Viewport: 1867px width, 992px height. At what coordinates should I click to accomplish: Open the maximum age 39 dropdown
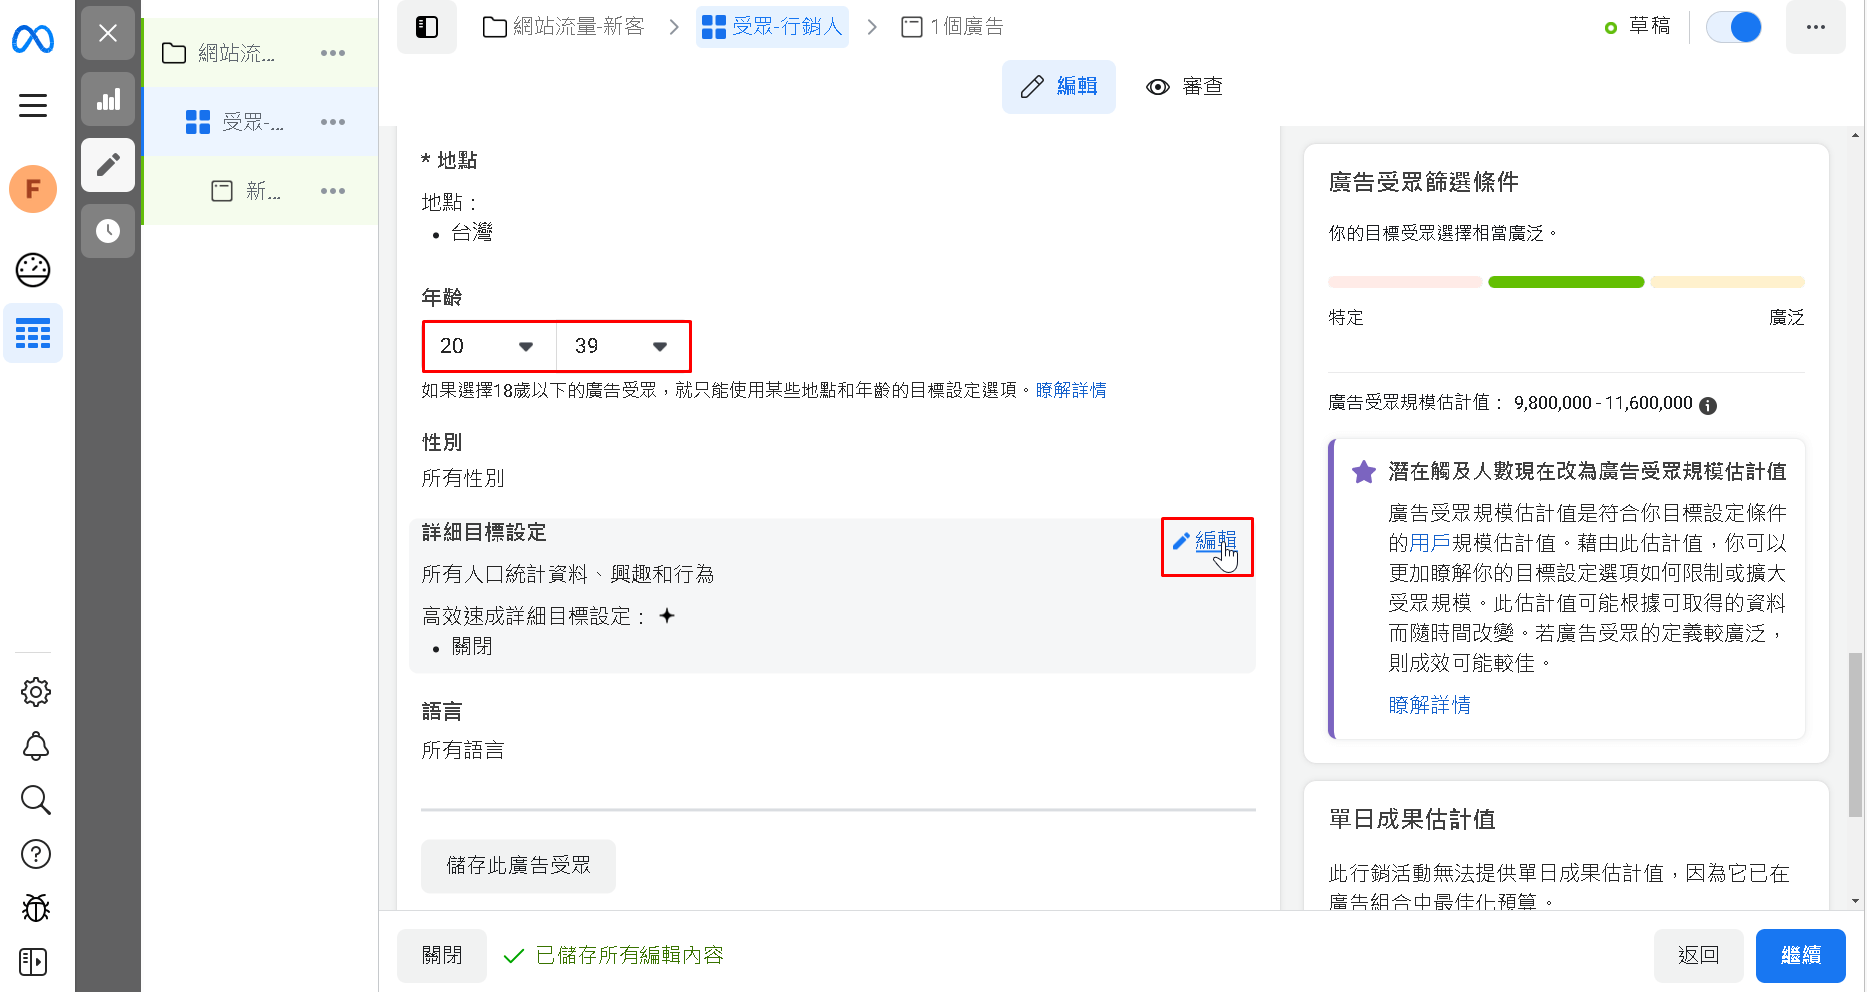coord(623,346)
